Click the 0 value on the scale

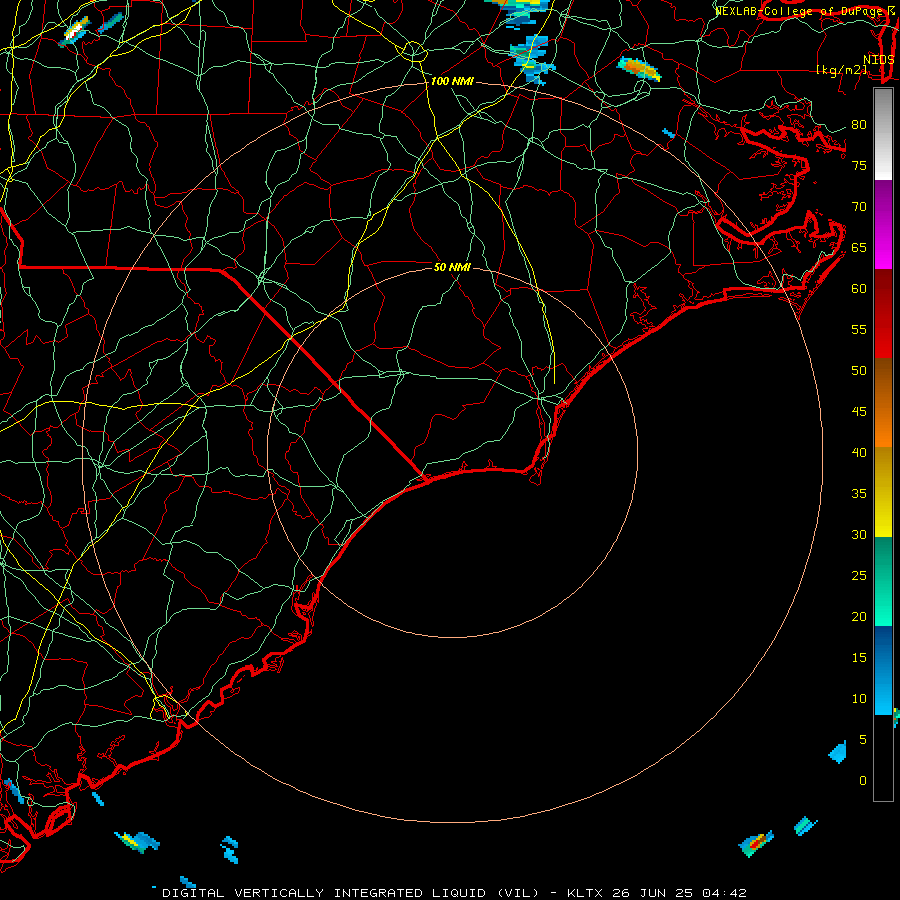click(863, 781)
